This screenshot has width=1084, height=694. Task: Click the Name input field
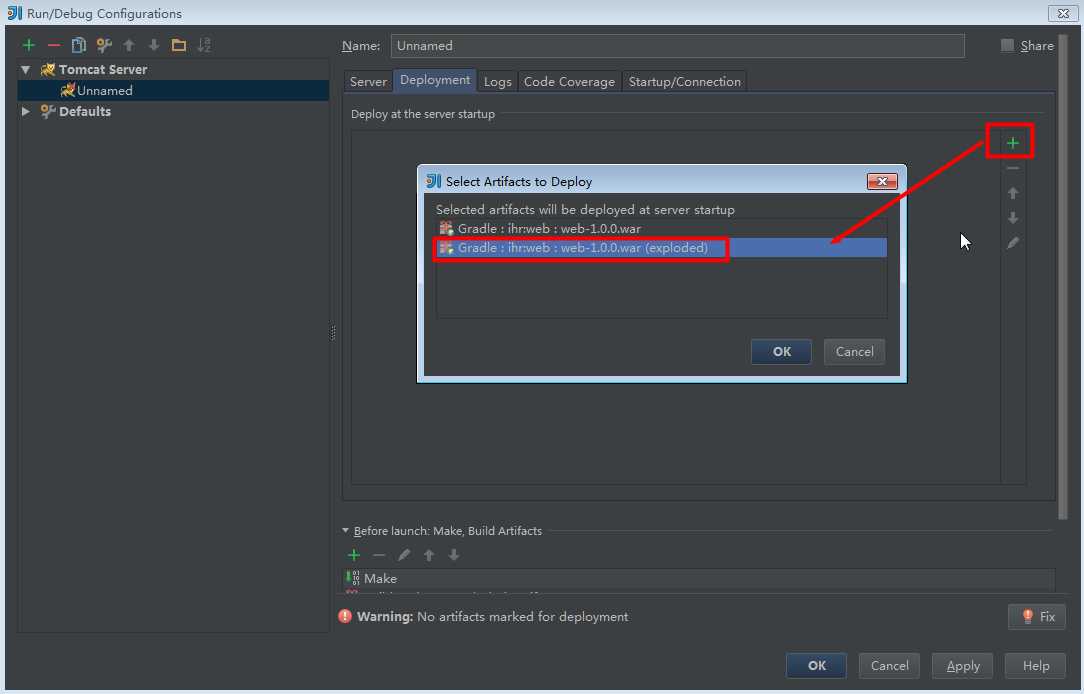(678, 46)
